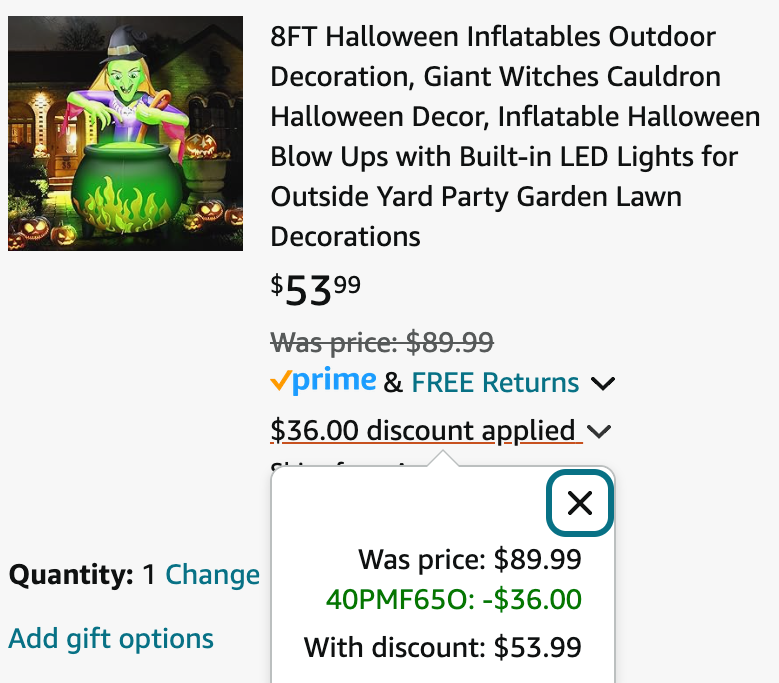Image resolution: width=779 pixels, height=683 pixels.
Task: Click the With discount $53.99 line
Action: (x=443, y=647)
